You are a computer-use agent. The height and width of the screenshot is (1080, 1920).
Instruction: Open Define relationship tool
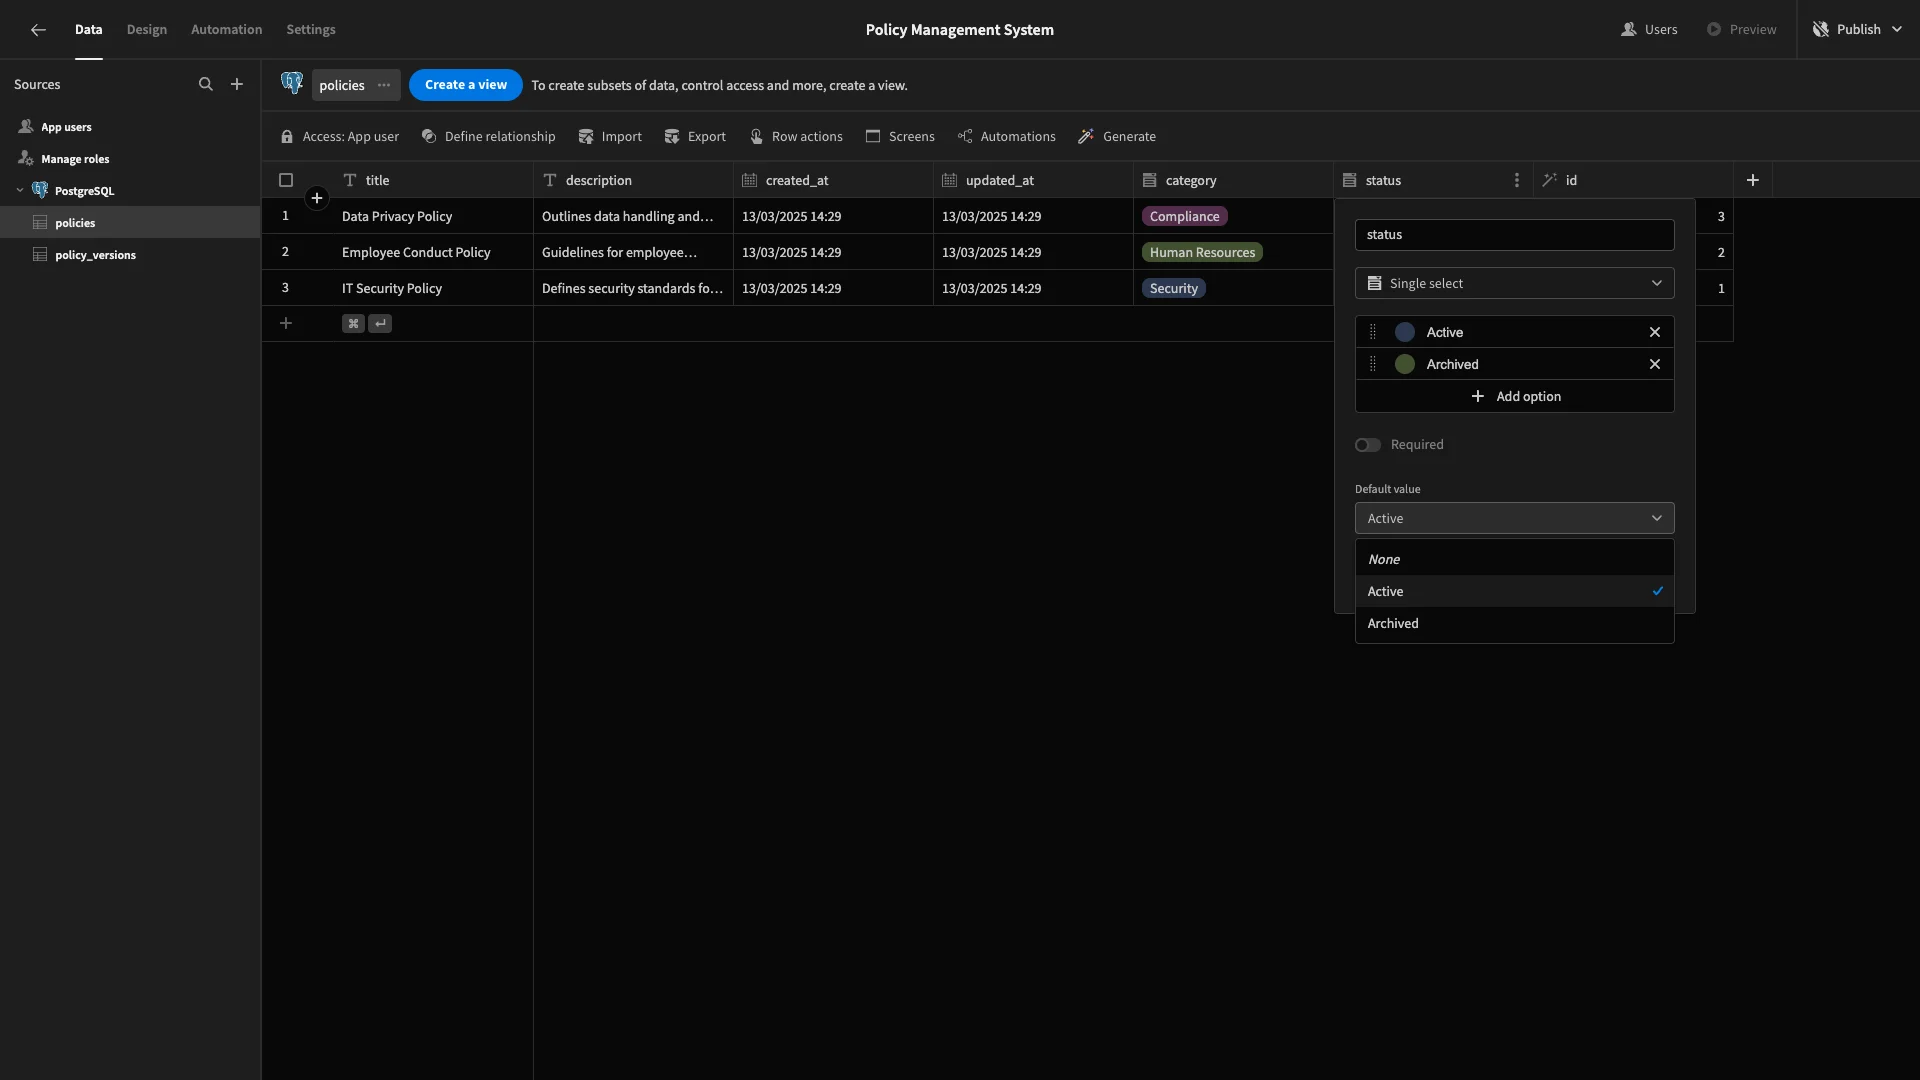[489, 136]
